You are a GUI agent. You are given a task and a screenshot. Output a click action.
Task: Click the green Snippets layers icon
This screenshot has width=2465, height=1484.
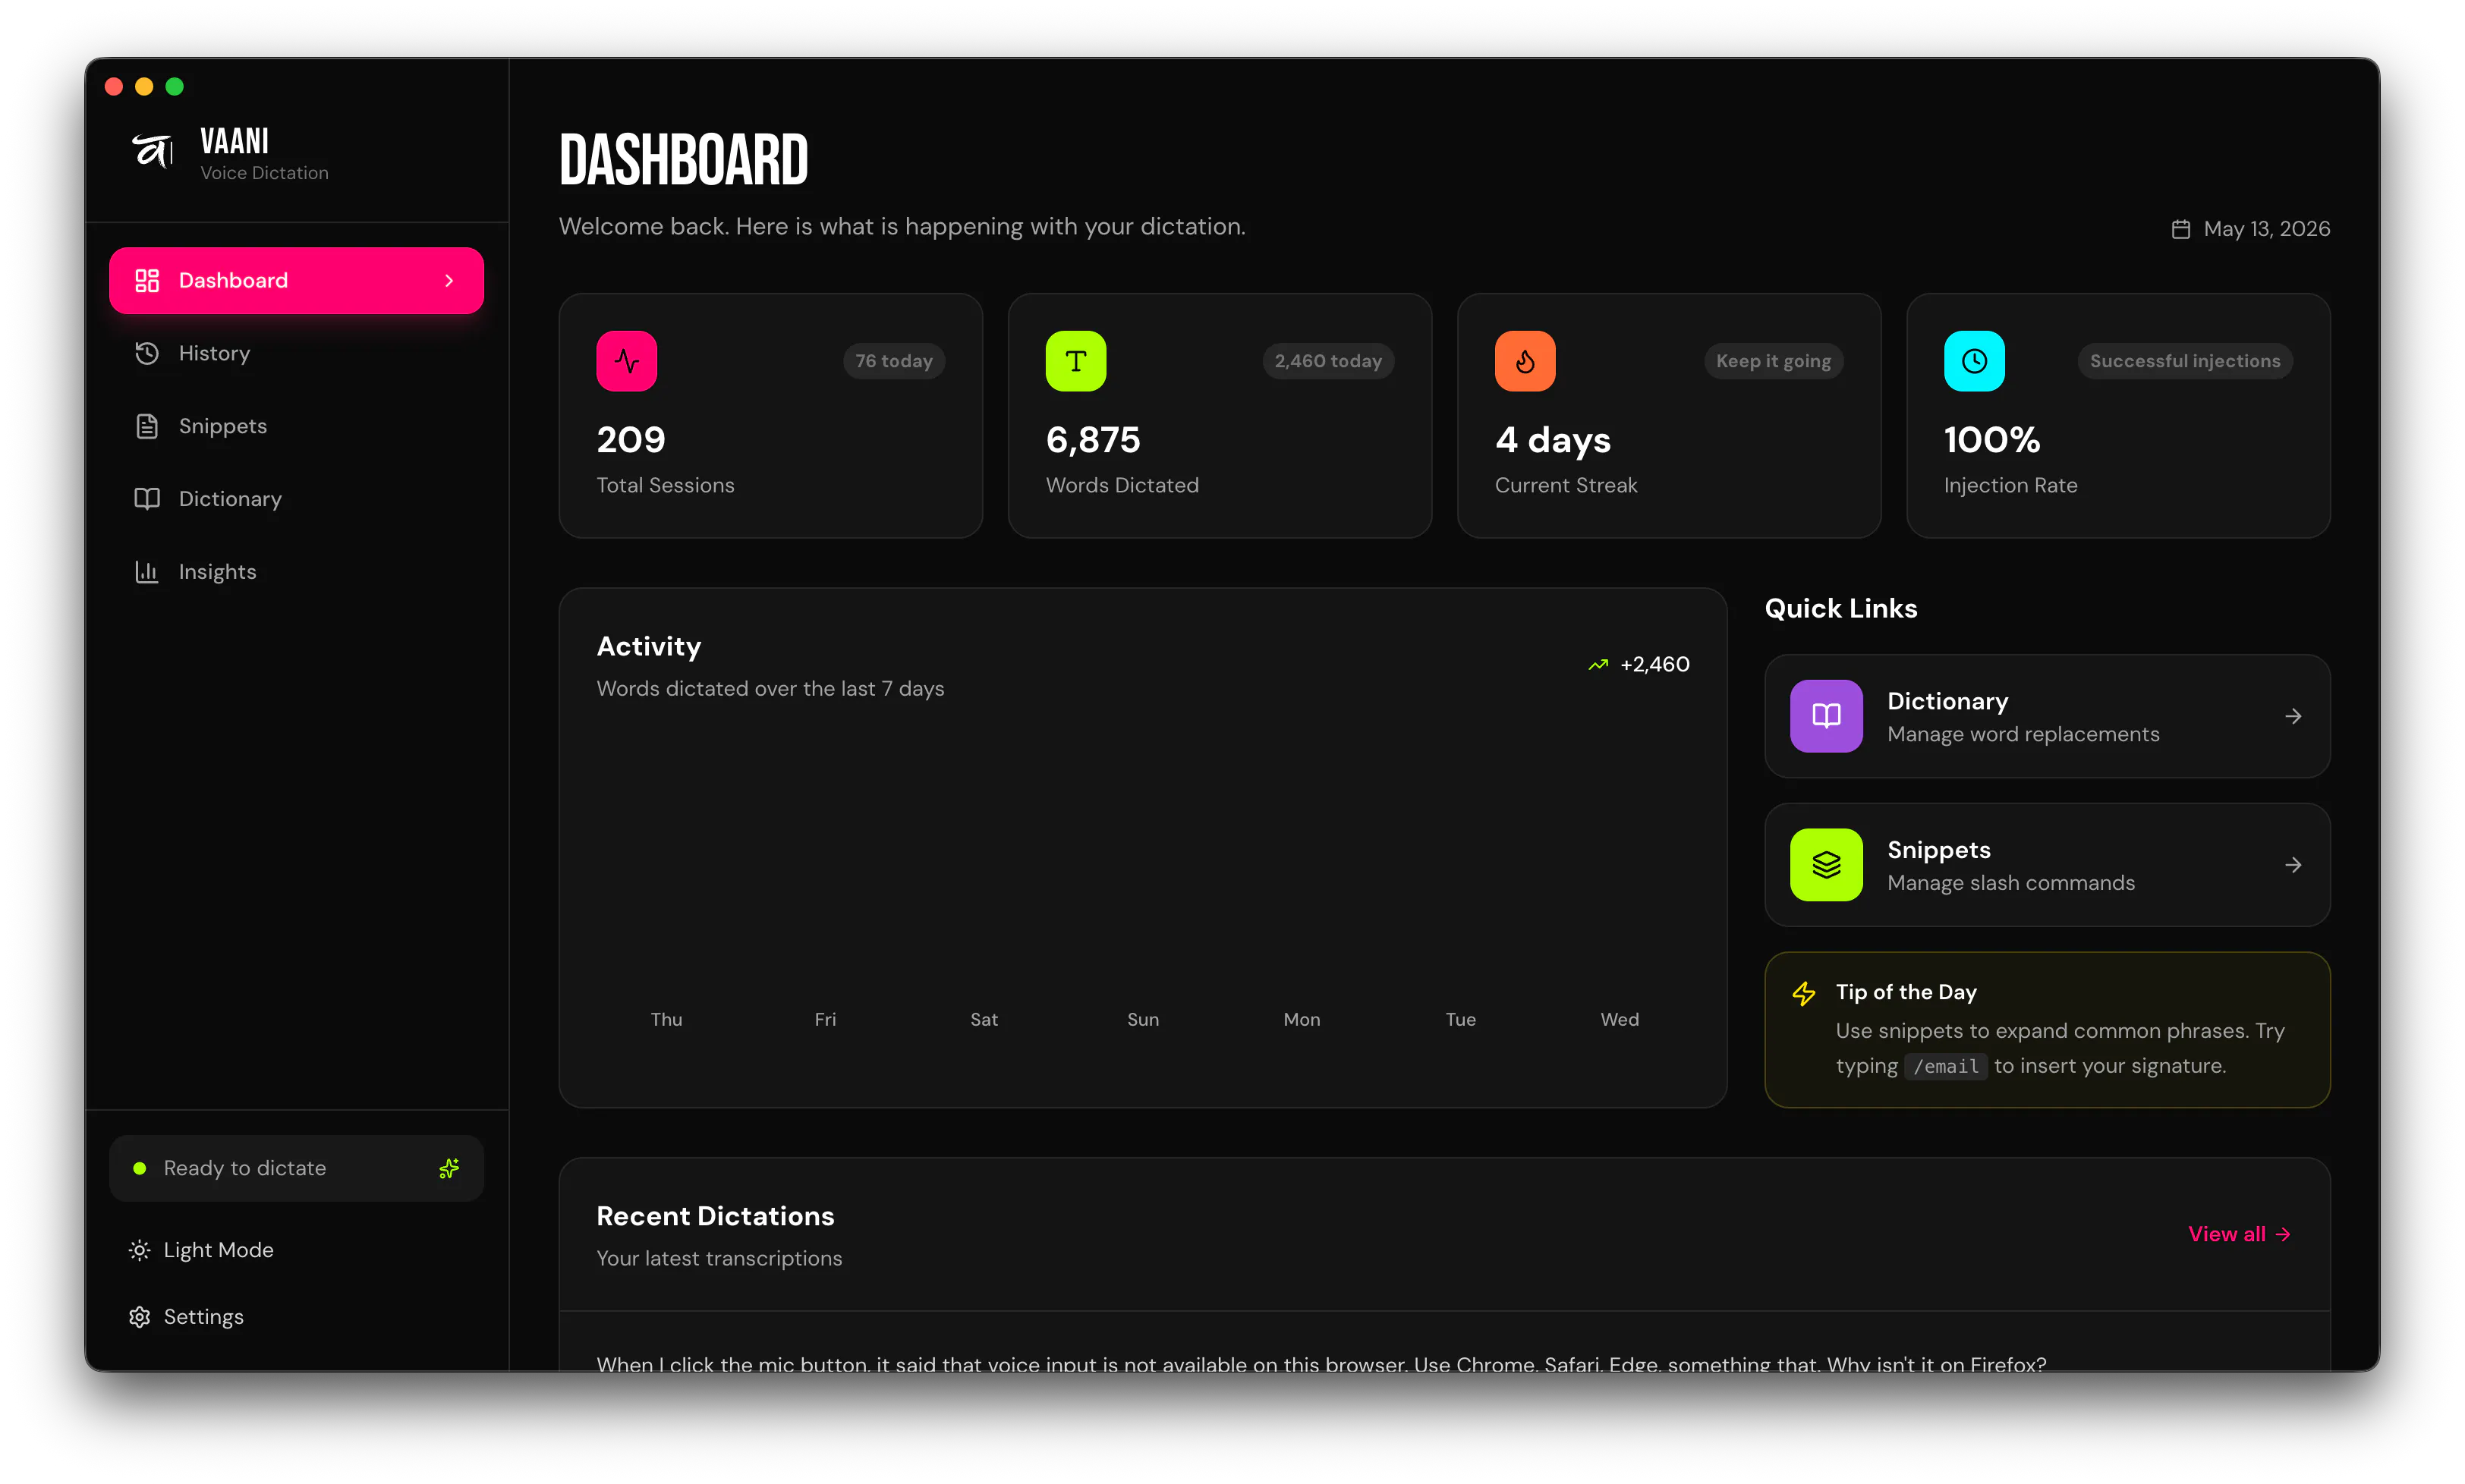(x=1826, y=865)
